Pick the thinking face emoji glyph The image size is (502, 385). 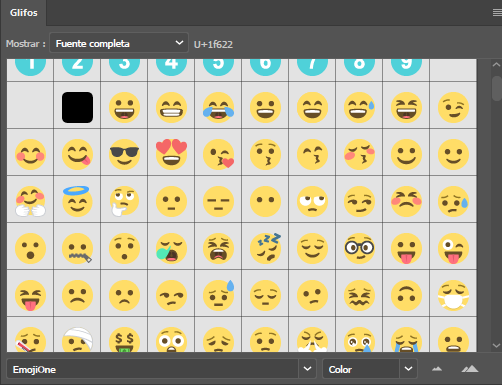click(124, 201)
